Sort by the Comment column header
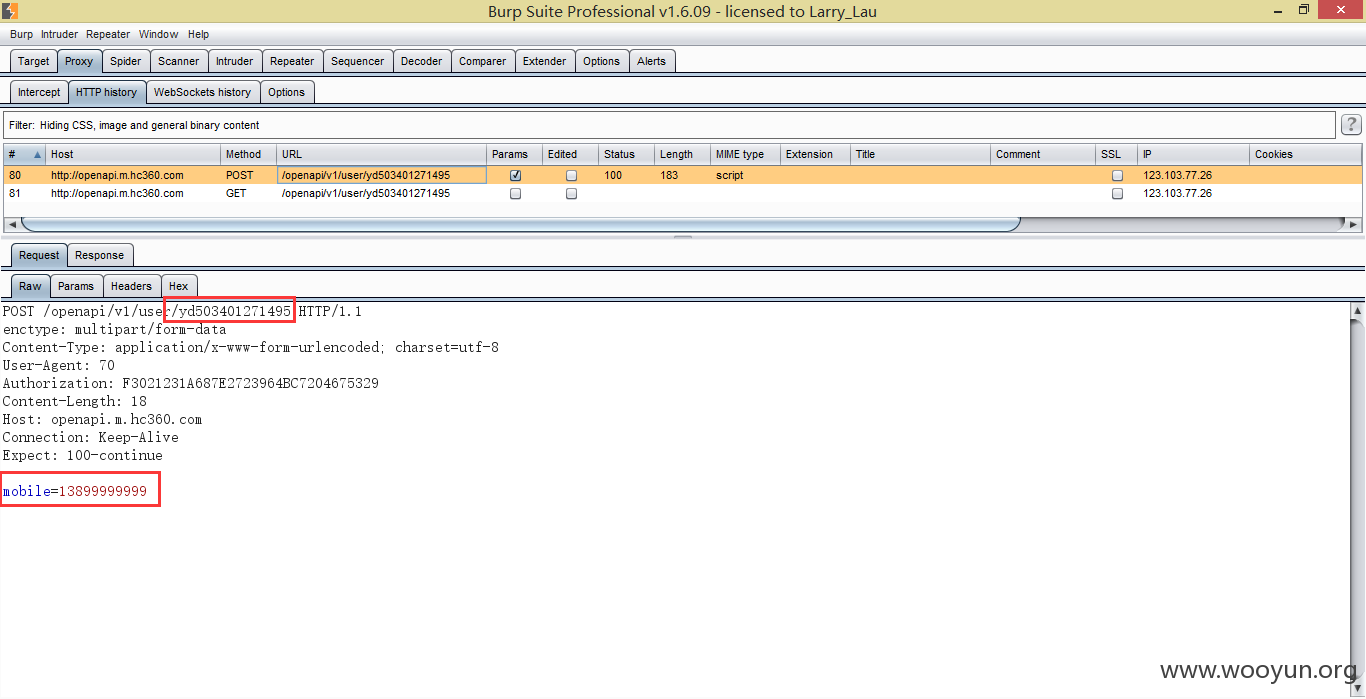The width and height of the screenshot is (1366, 699). pos(1044,154)
